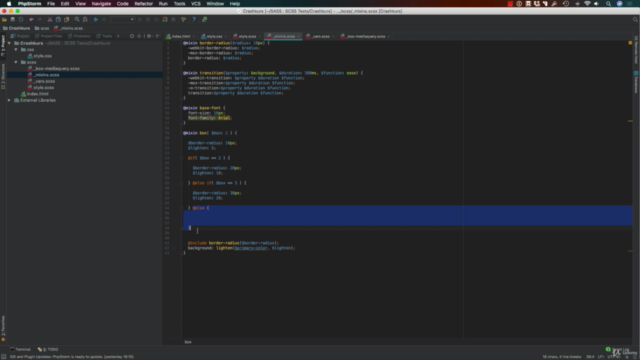Screen dimensions: 640x360
Task: Toggle the Structure side tool button
Action: (3, 76)
